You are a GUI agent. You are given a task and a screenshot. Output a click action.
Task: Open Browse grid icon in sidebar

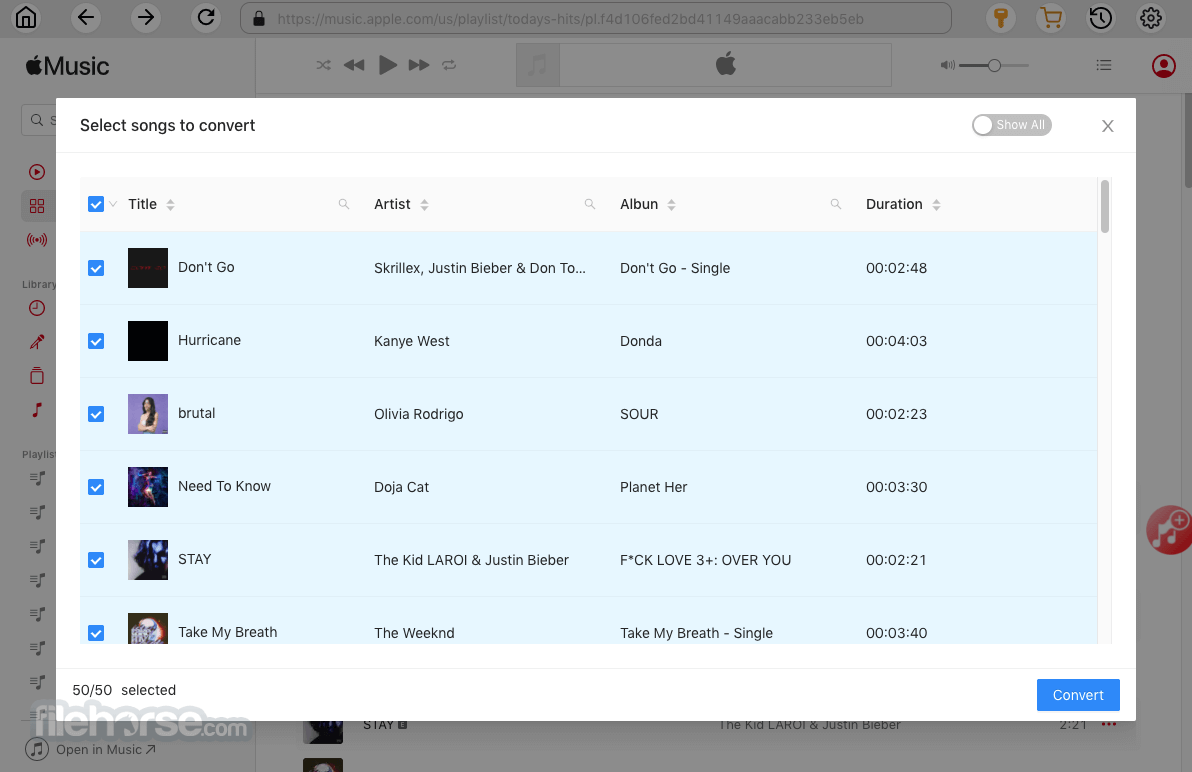pyautogui.click(x=36, y=206)
